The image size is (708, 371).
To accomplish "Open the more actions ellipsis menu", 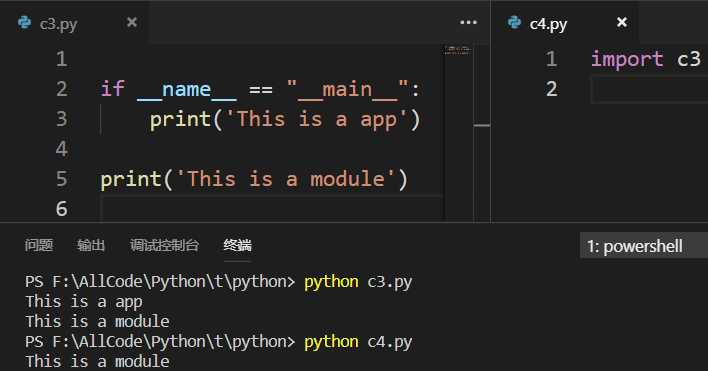I will tap(468, 22).
